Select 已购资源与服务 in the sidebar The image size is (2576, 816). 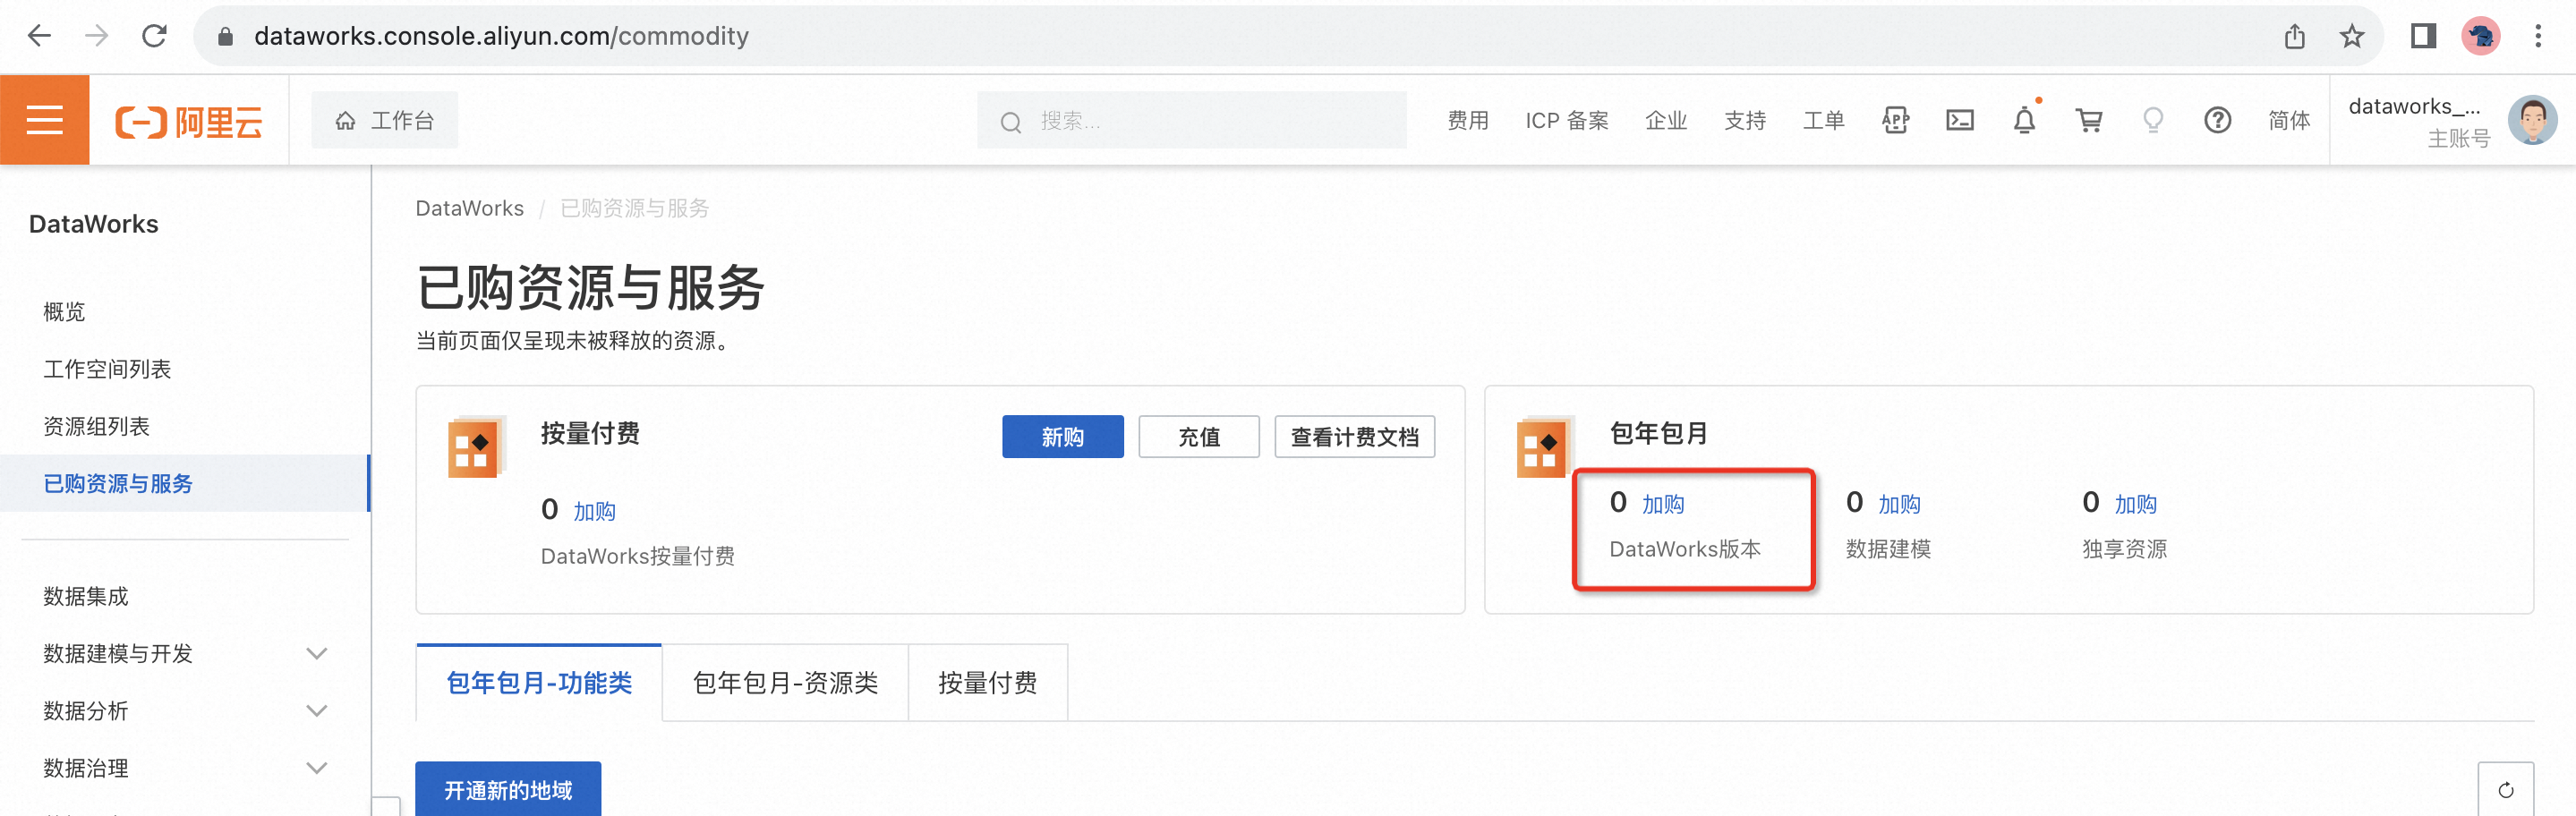pos(185,483)
